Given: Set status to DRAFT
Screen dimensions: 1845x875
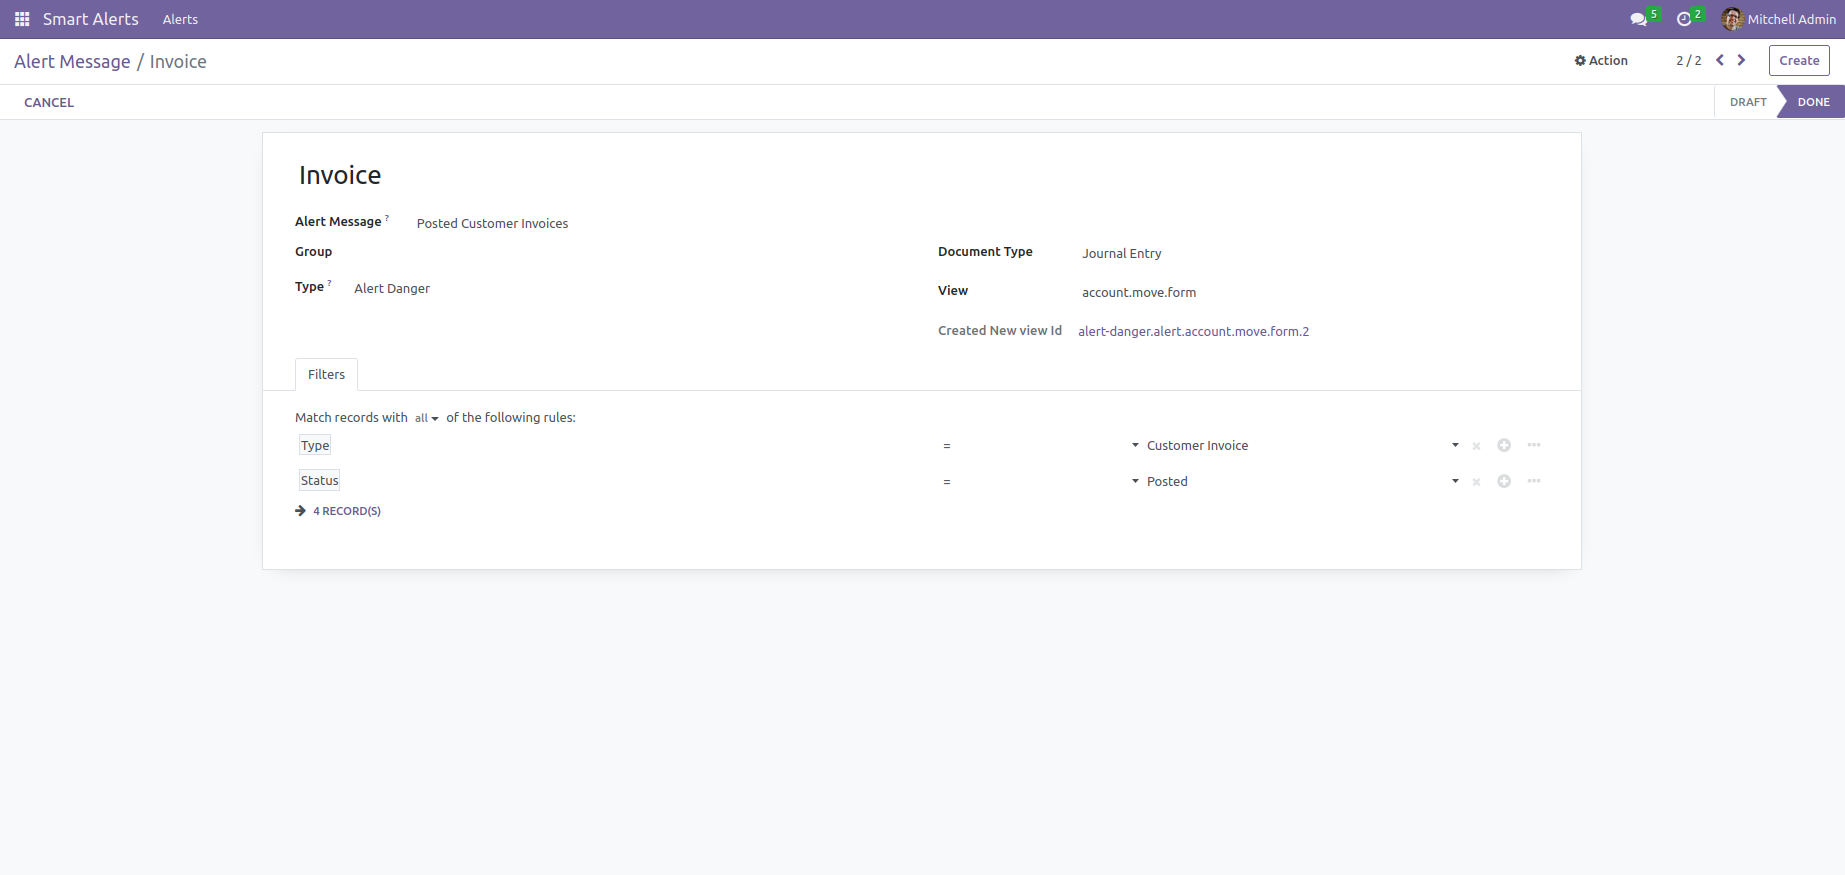Looking at the screenshot, I should (1748, 102).
